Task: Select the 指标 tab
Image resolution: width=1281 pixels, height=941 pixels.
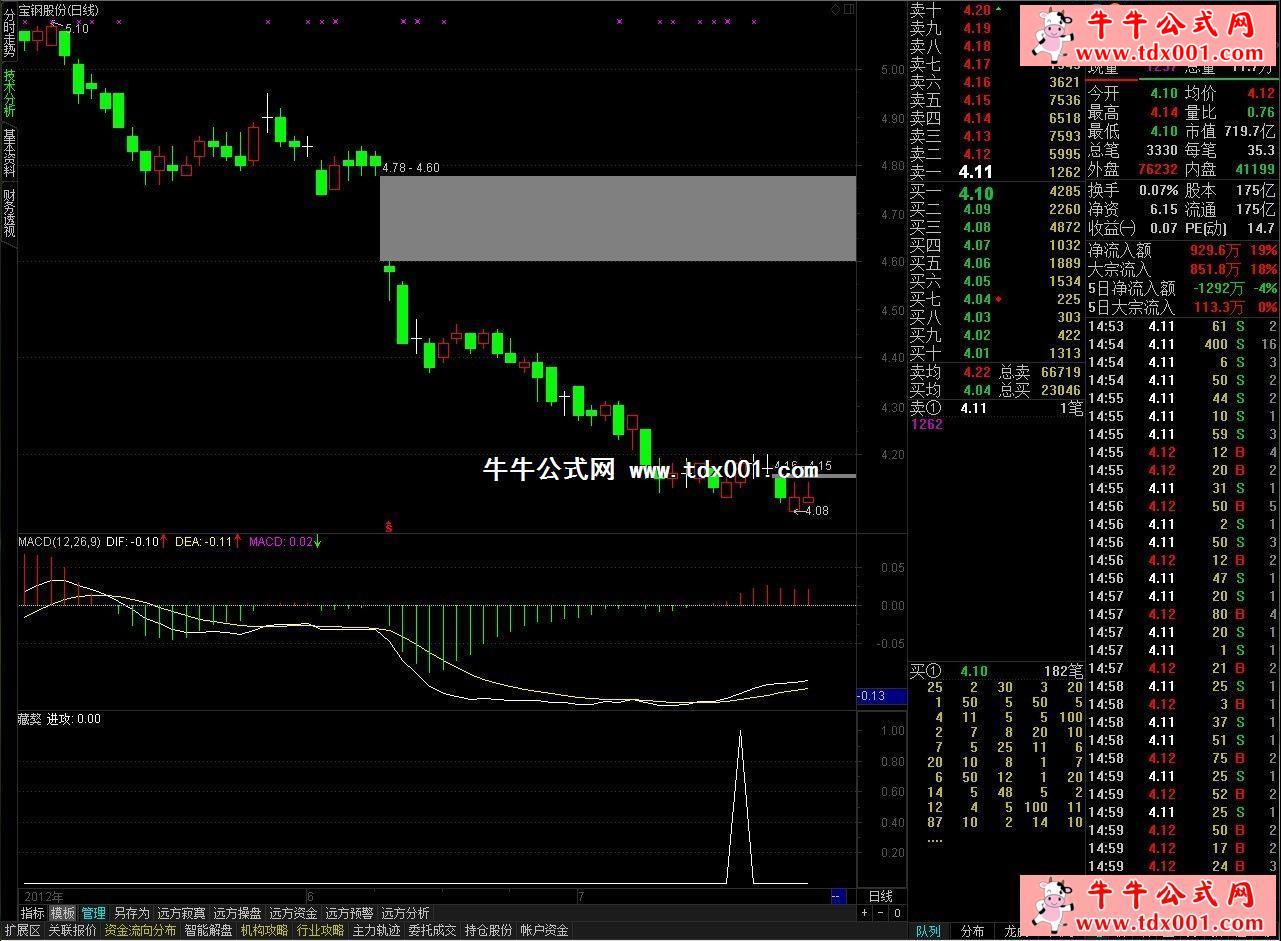Action: 33,913
